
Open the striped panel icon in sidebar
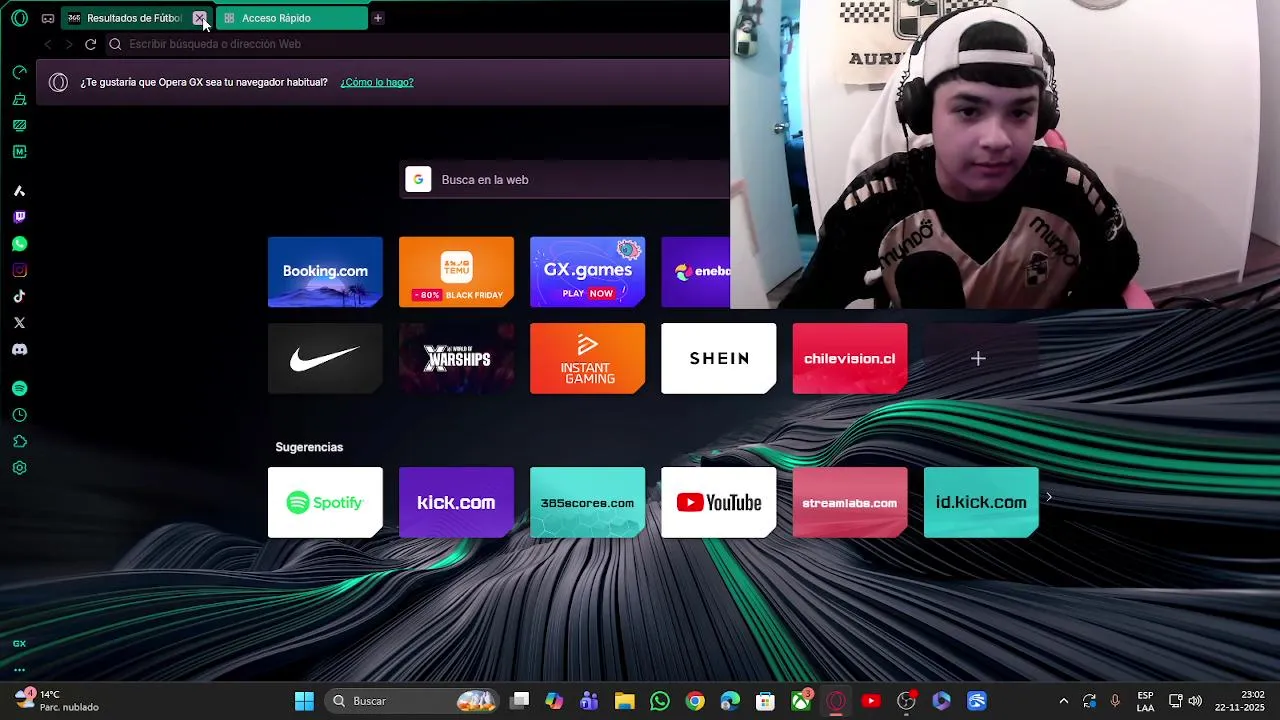(x=19, y=125)
